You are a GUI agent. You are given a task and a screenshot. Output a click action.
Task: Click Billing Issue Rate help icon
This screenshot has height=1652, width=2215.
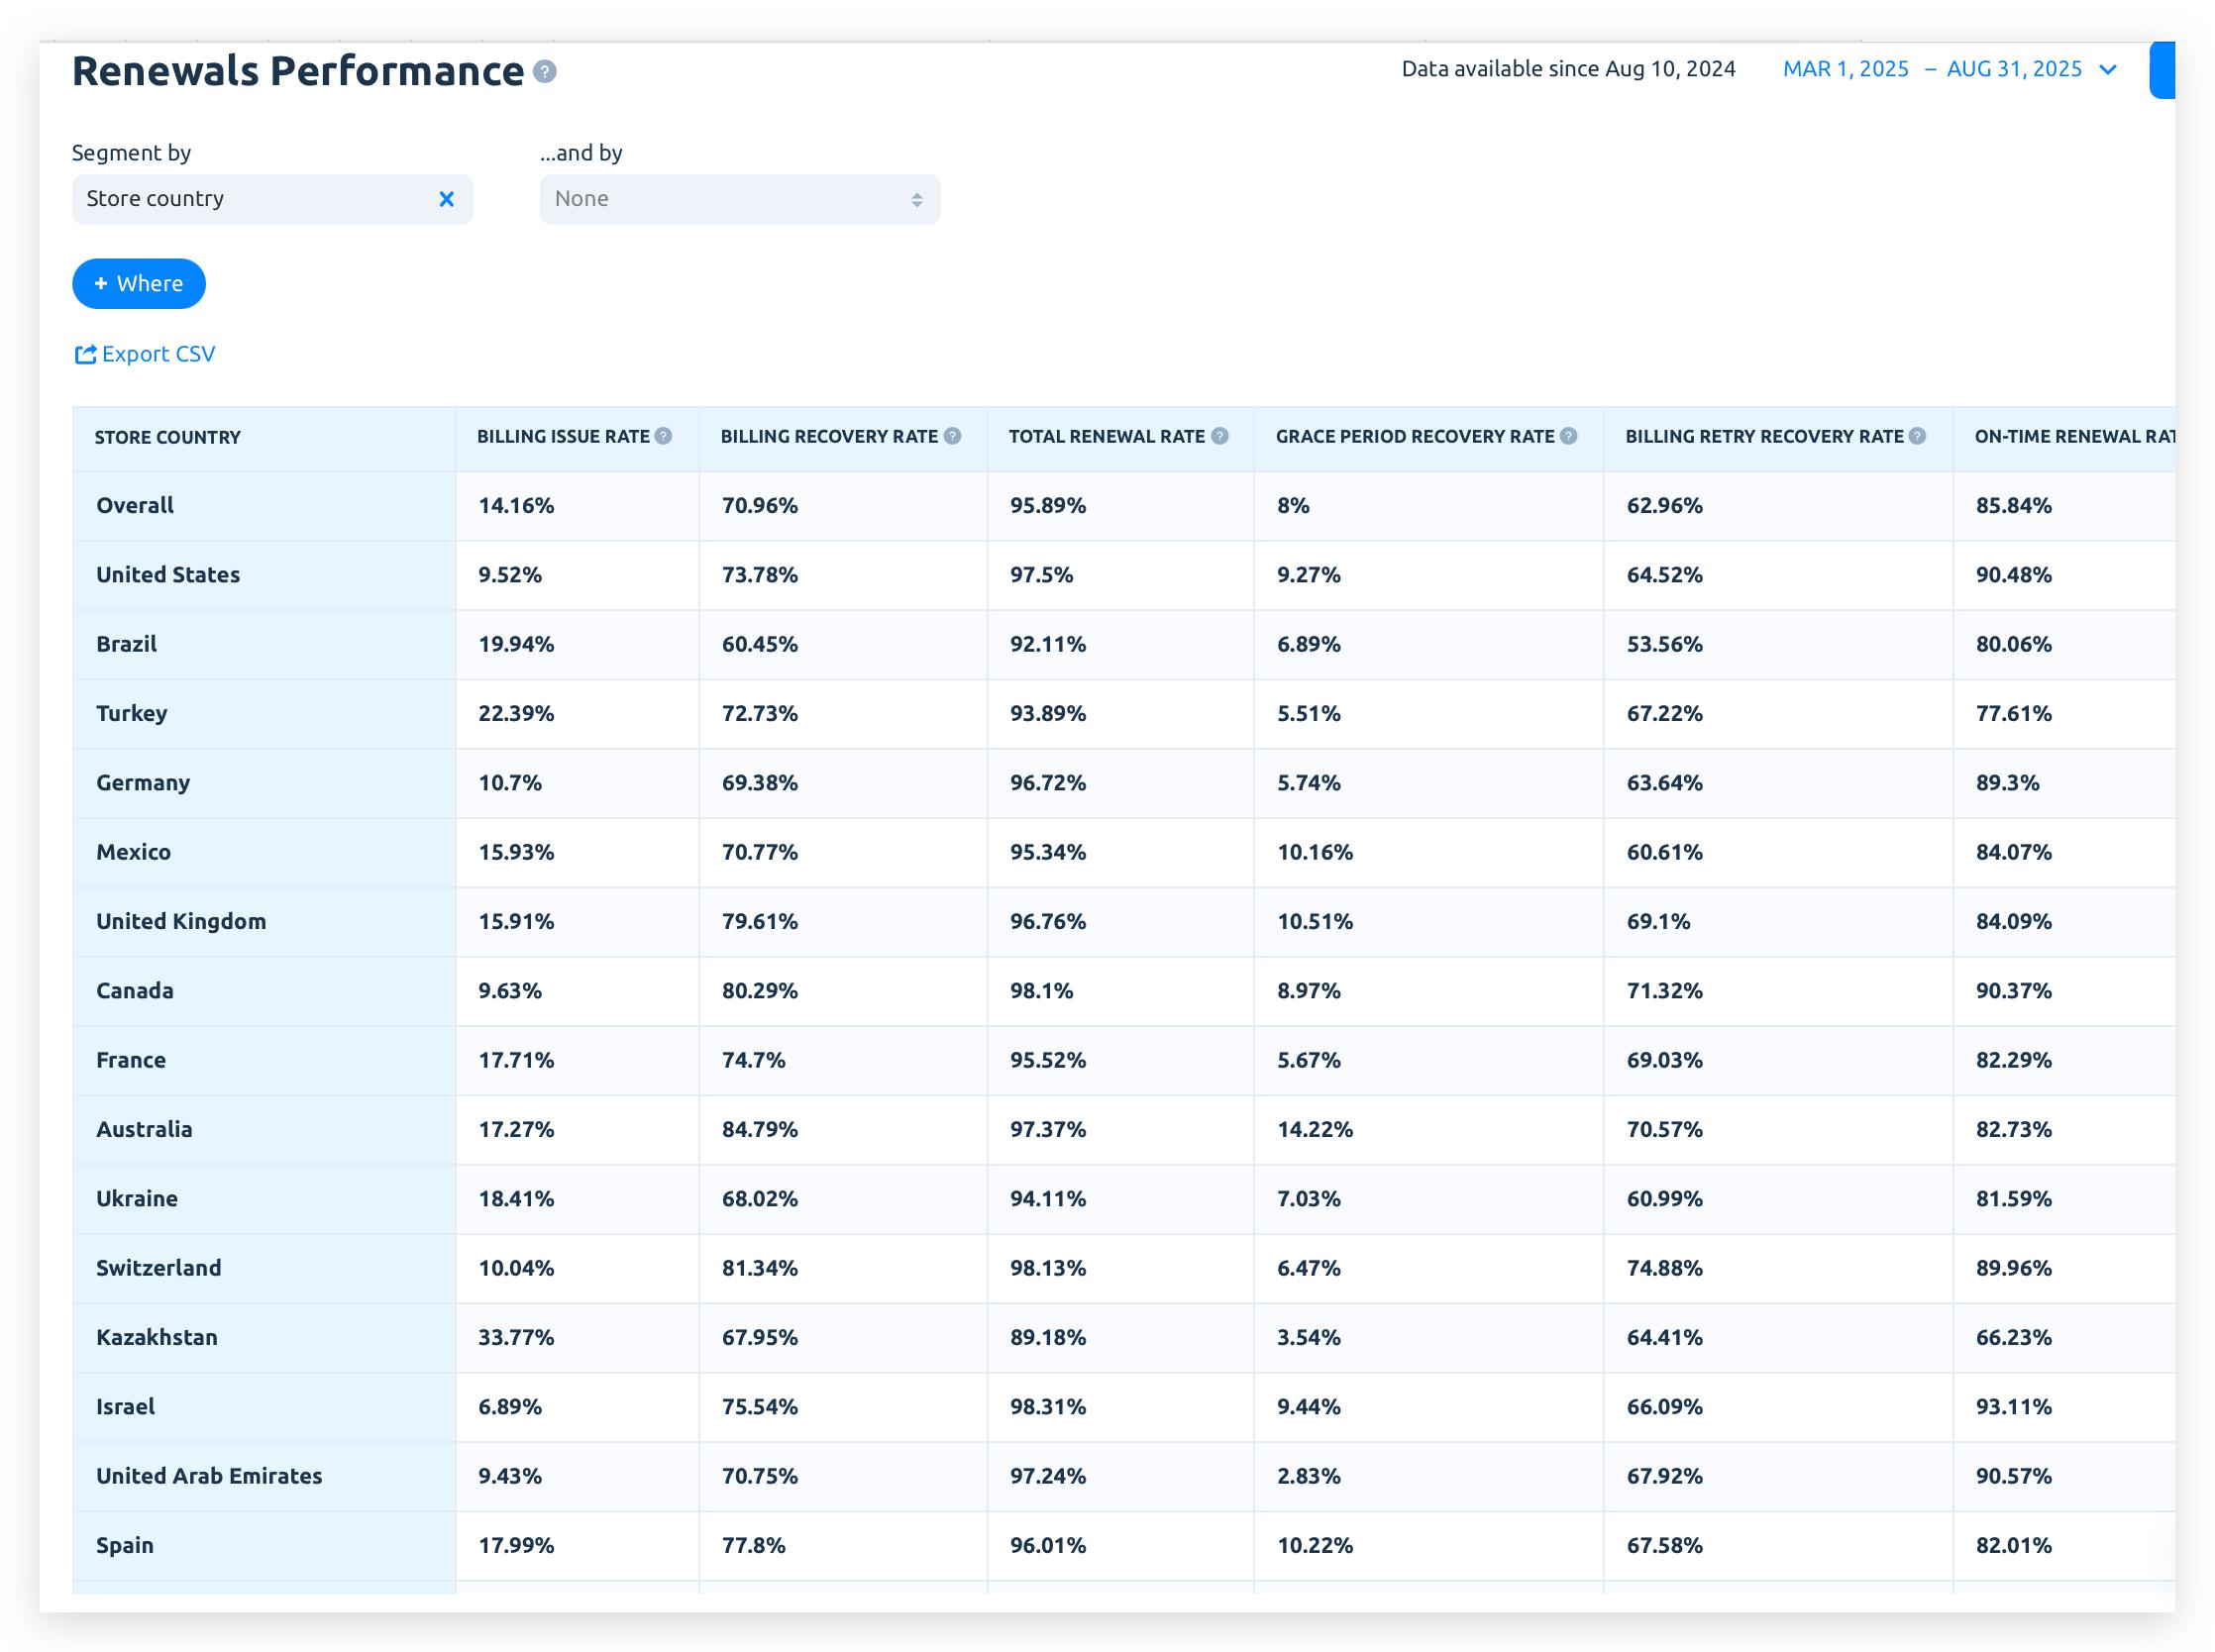click(663, 436)
